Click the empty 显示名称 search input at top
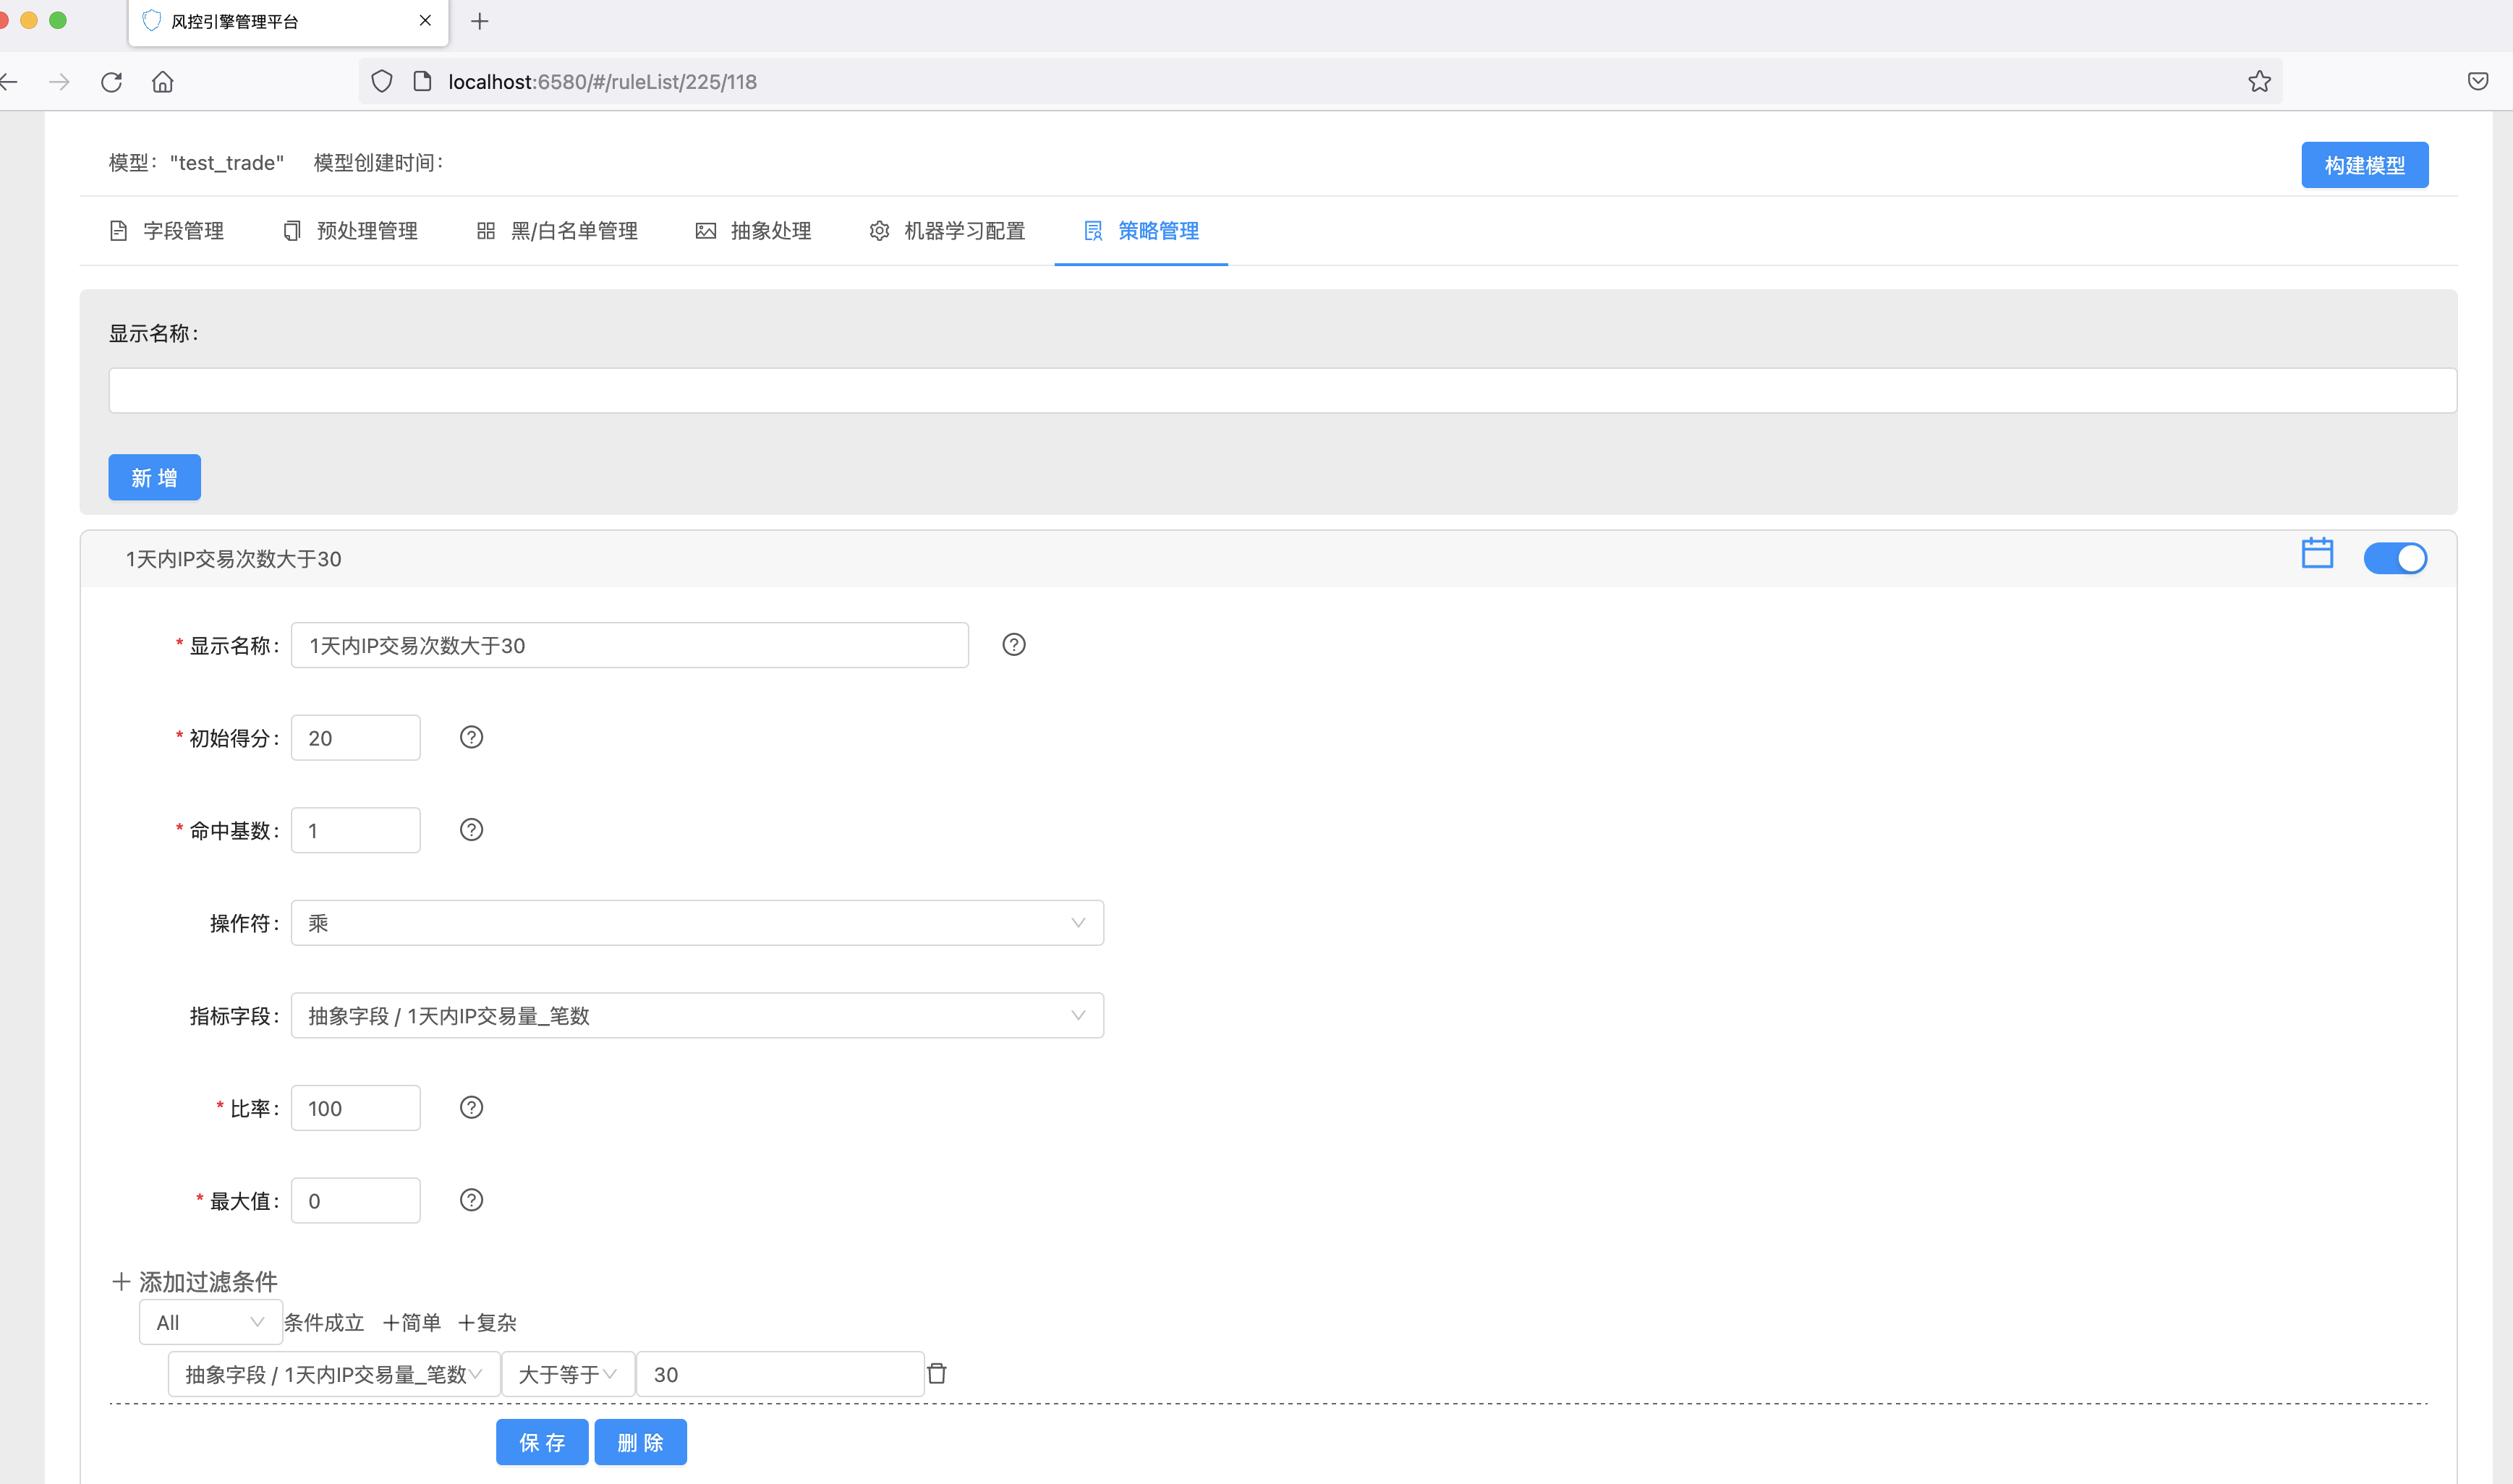Image resolution: width=2513 pixels, height=1484 pixels. click(x=1282, y=390)
